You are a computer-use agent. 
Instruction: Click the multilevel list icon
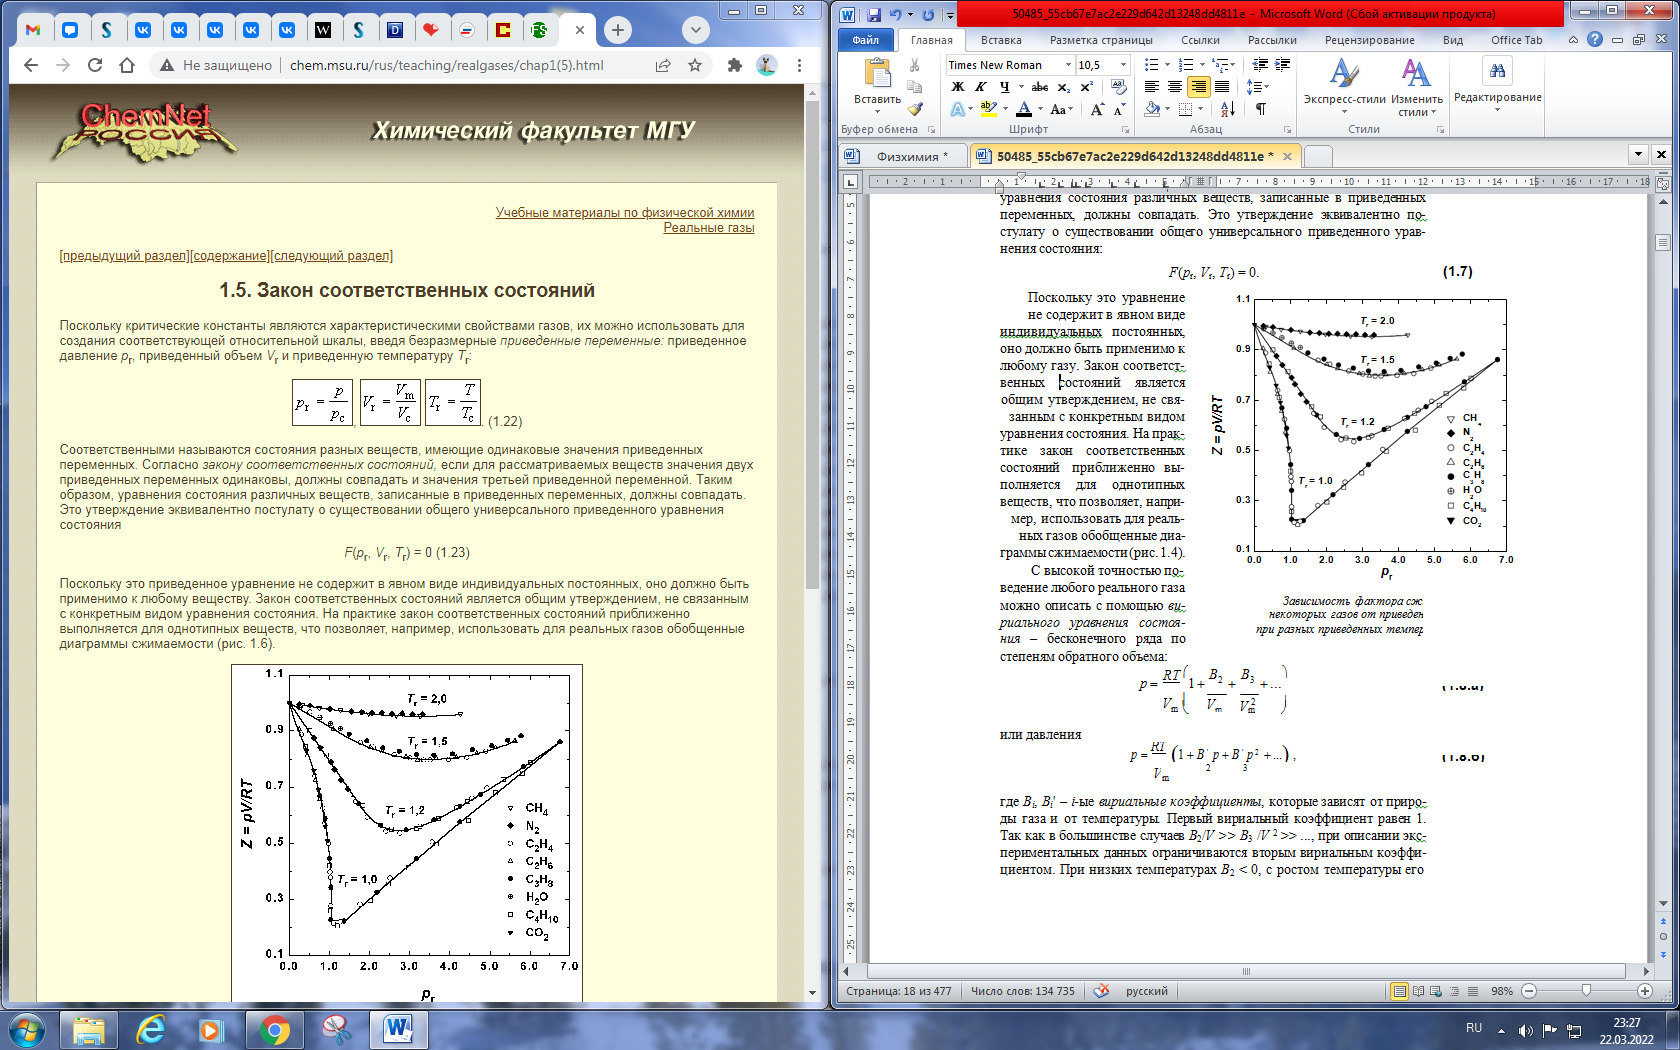(1222, 65)
